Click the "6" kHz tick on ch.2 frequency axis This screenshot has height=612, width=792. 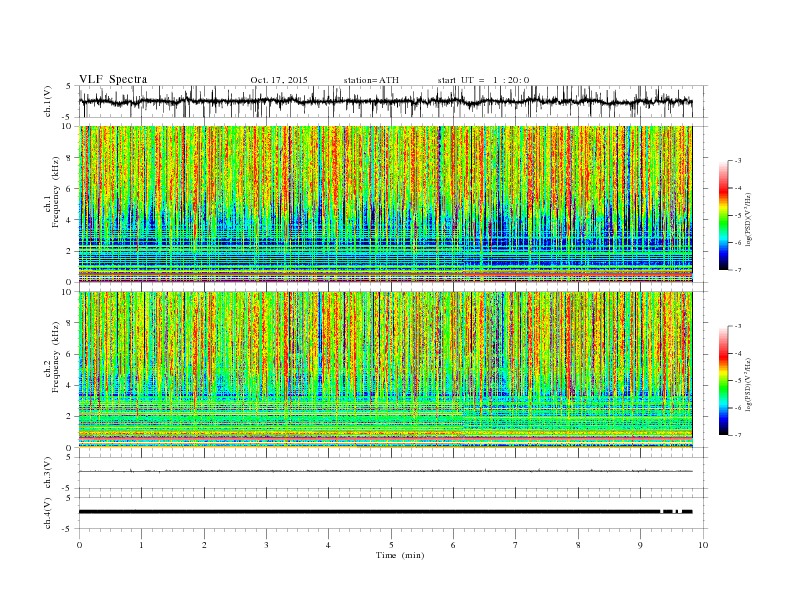pos(69,354)
